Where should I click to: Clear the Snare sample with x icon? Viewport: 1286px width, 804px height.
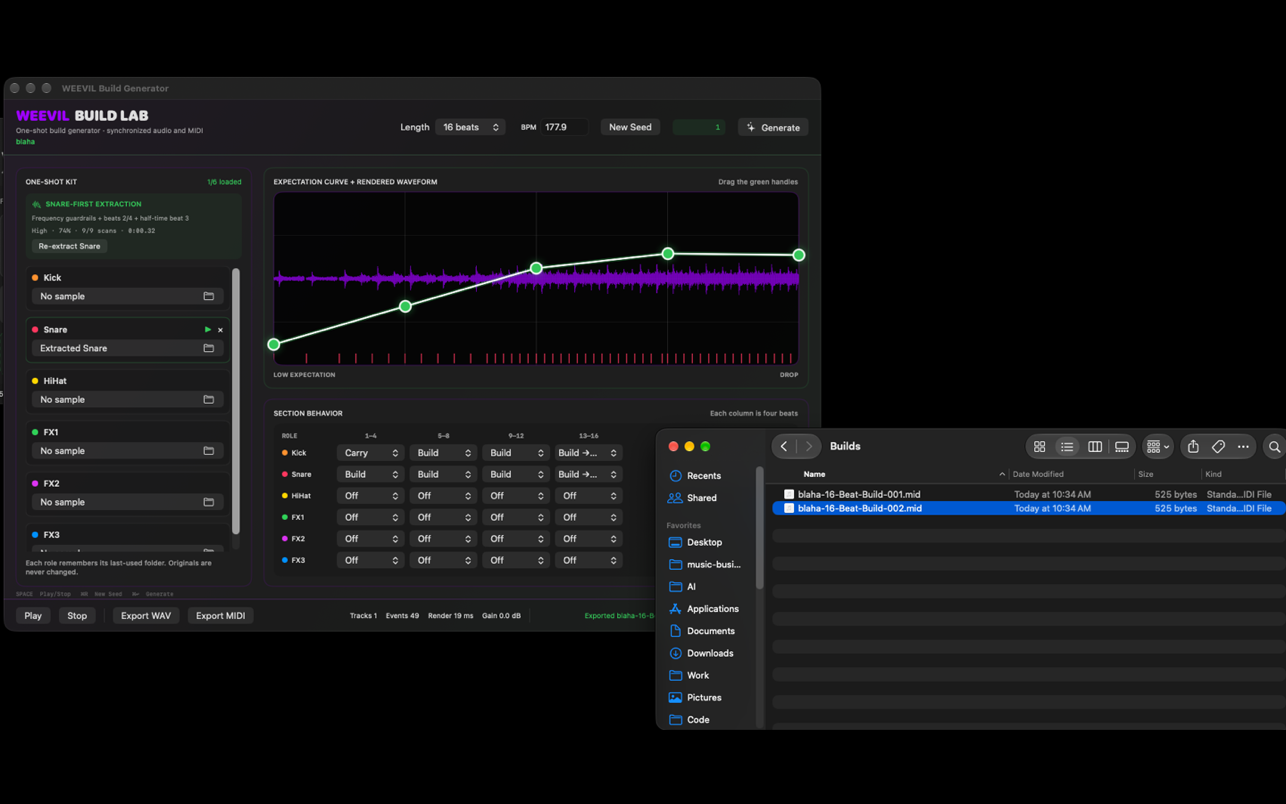tap(220, 330)
